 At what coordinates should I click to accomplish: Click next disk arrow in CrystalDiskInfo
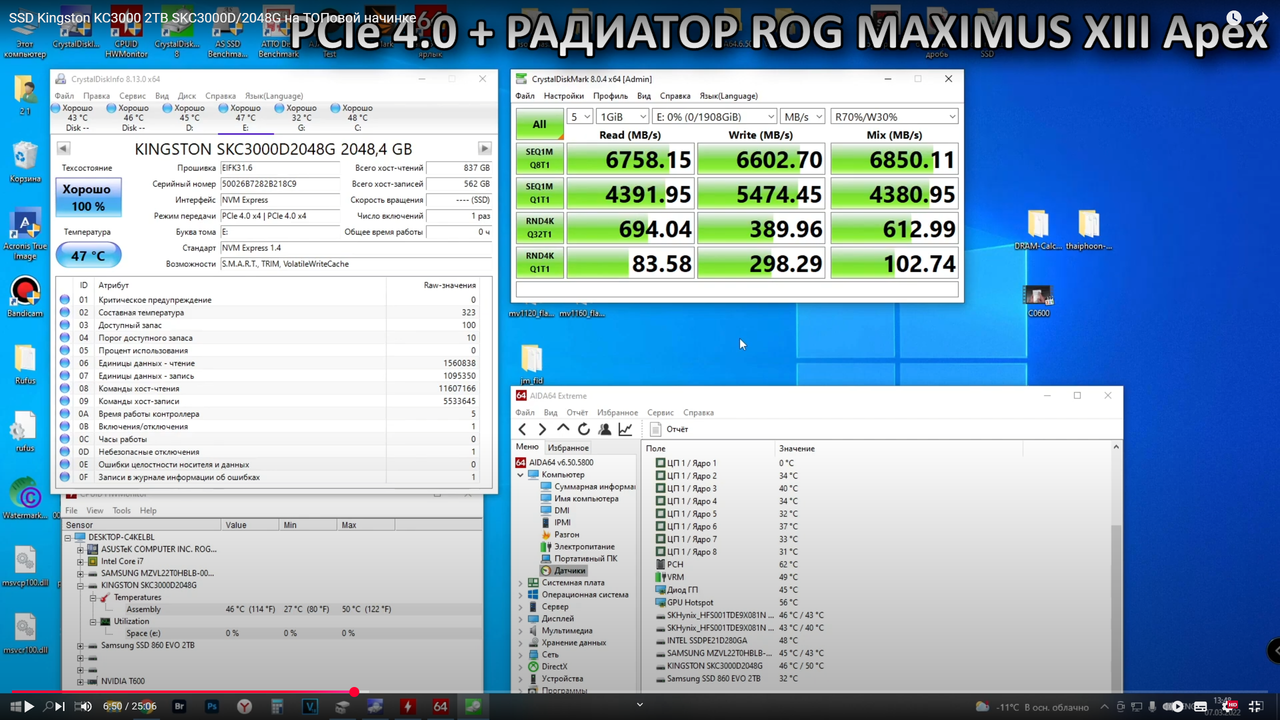[x=484, y=149]
